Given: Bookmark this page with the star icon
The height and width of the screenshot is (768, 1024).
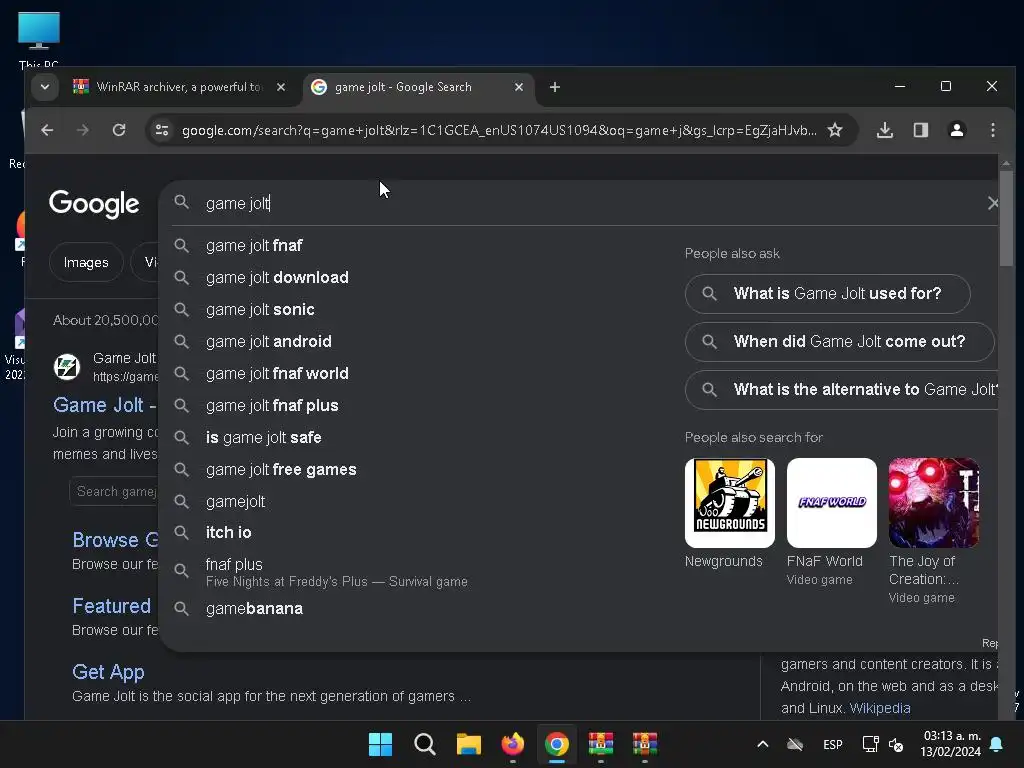Looking at the screenshot, I should tap(835, 130).
